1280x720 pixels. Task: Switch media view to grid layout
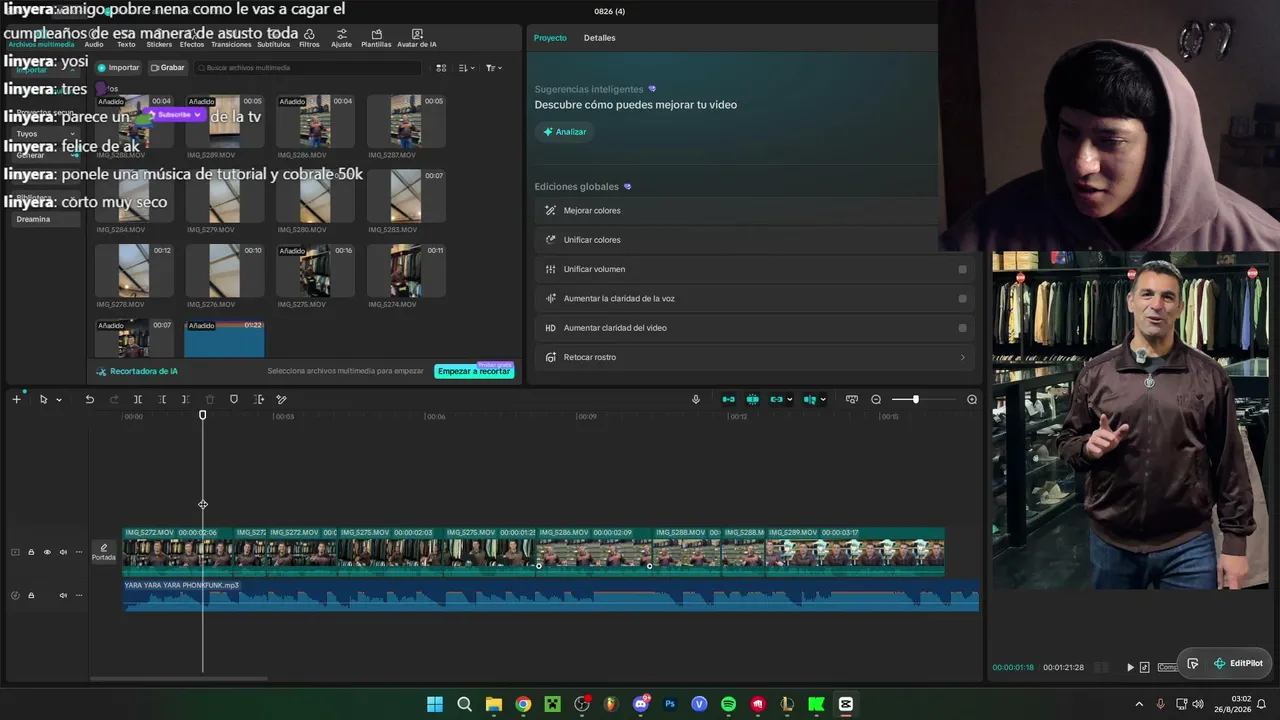(441, 68)
